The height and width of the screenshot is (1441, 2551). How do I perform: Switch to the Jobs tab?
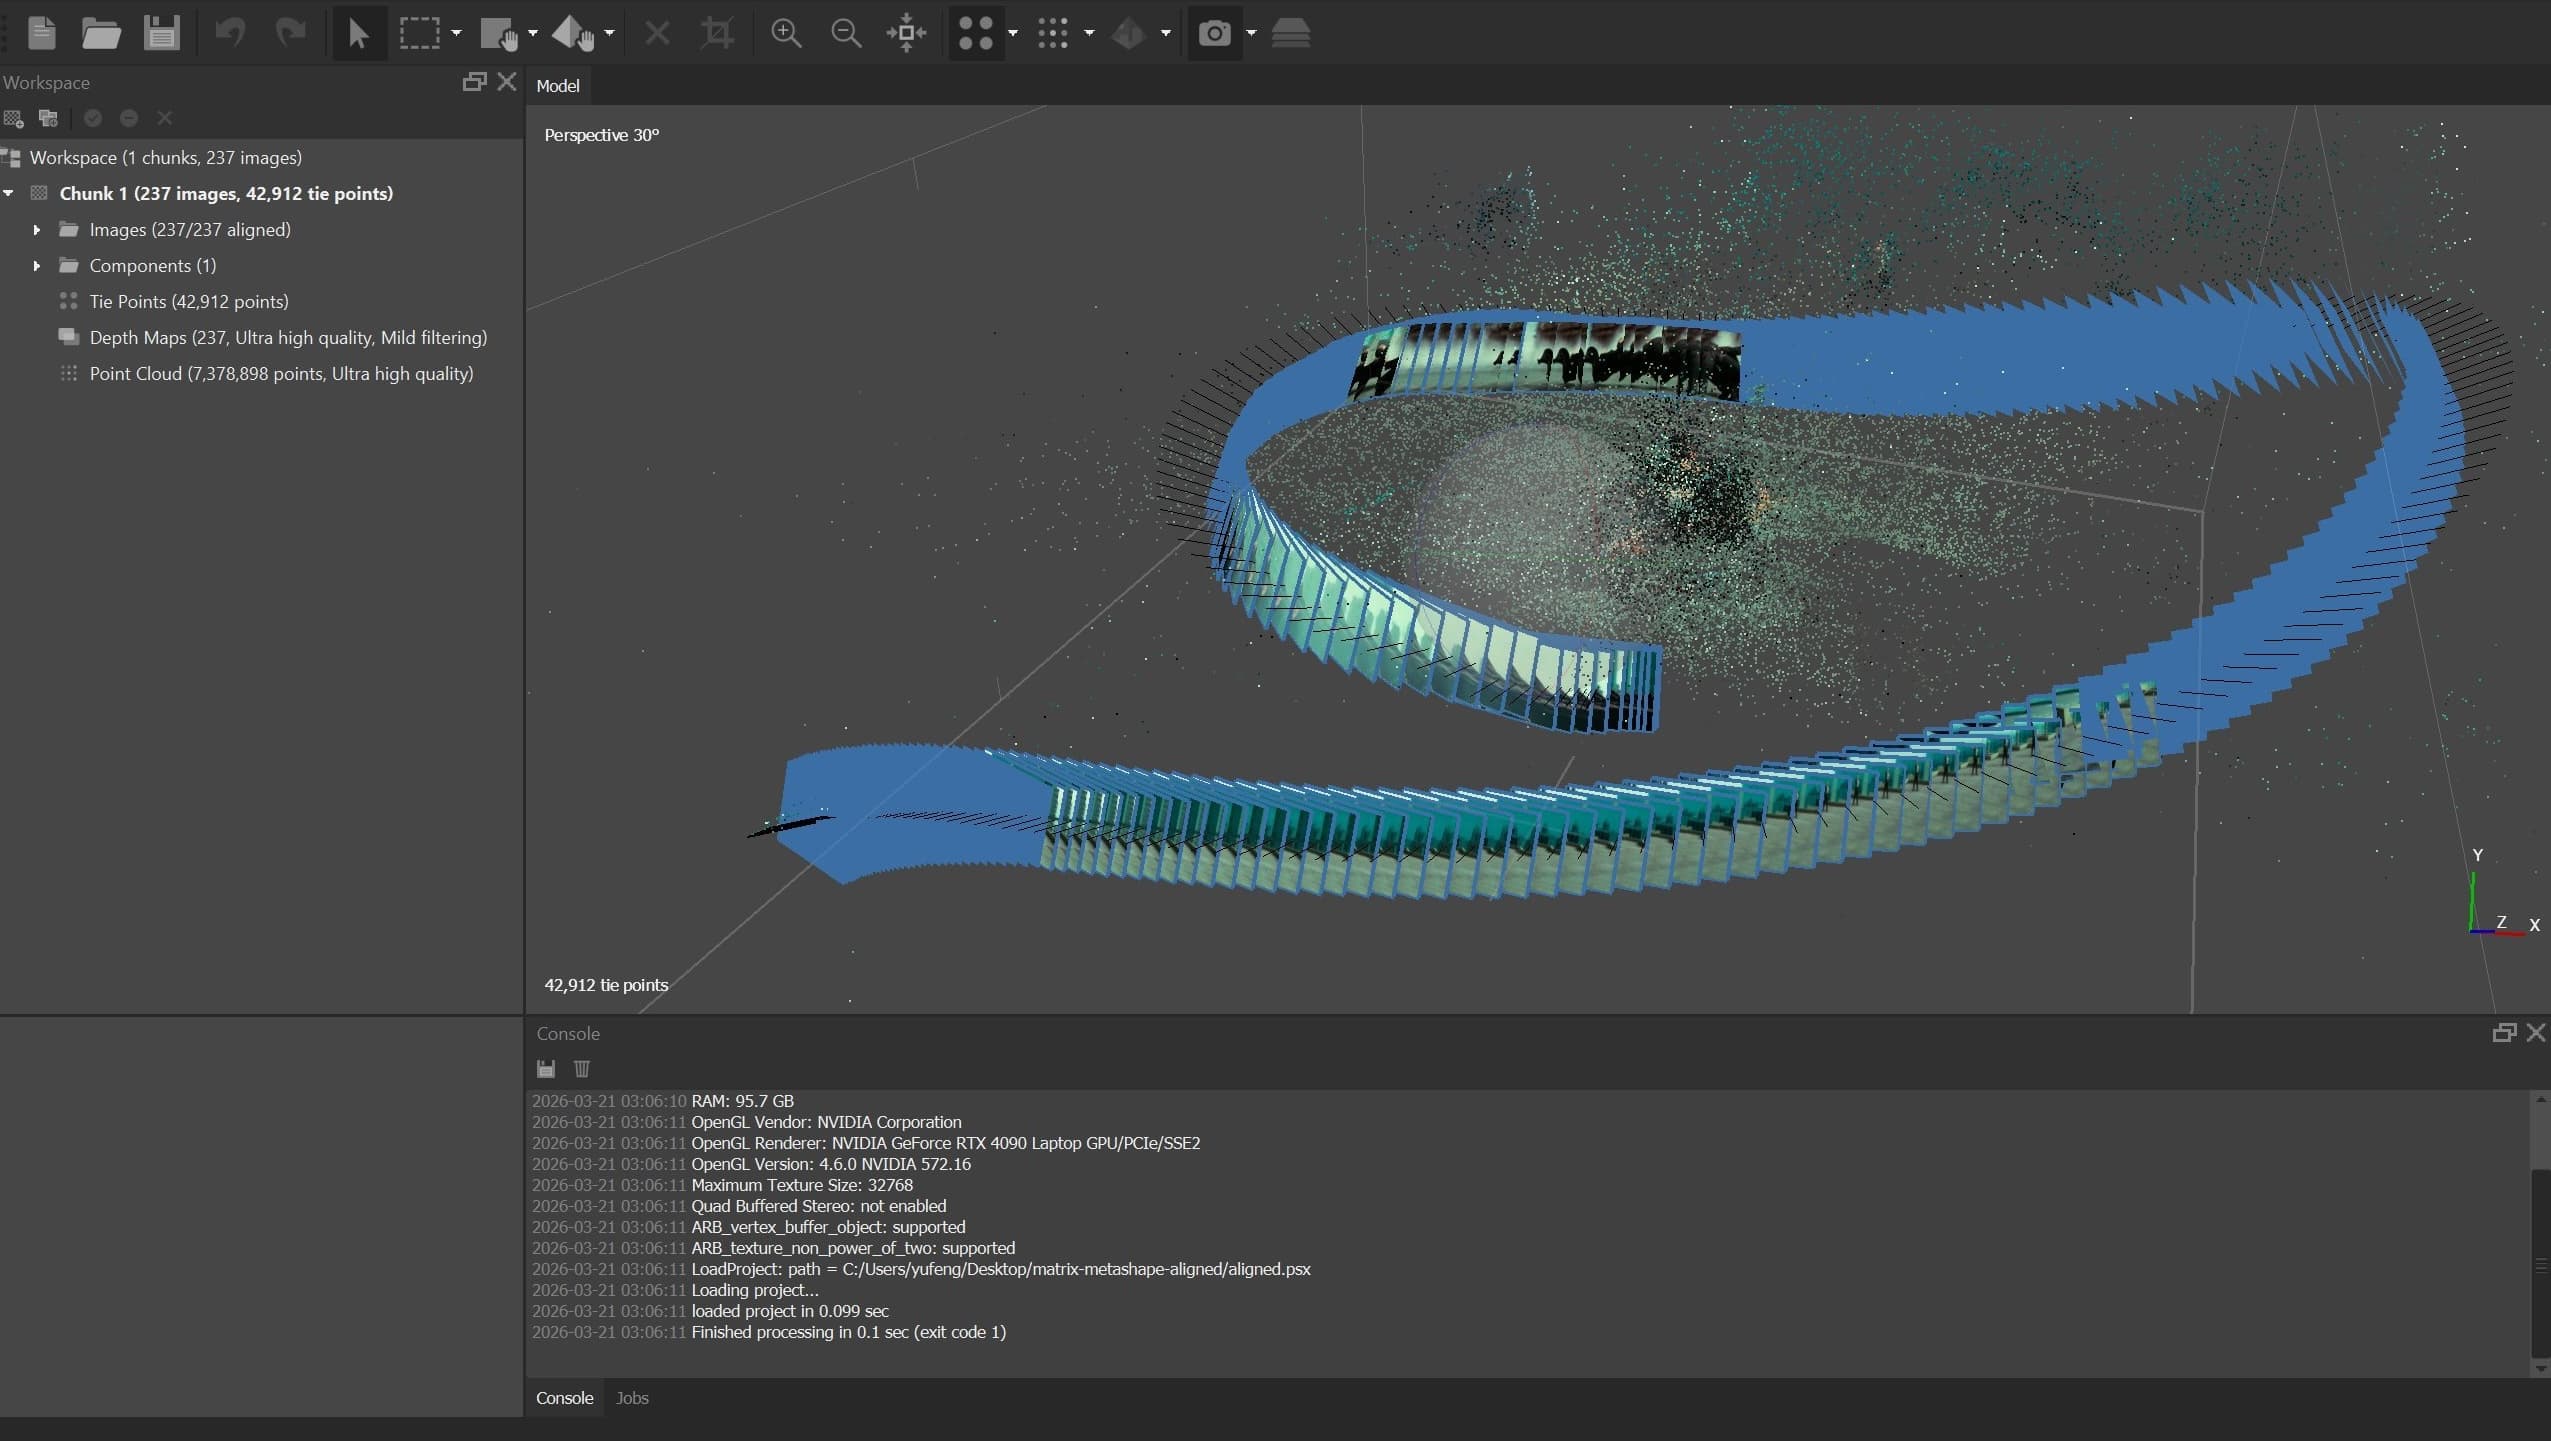631,1397
